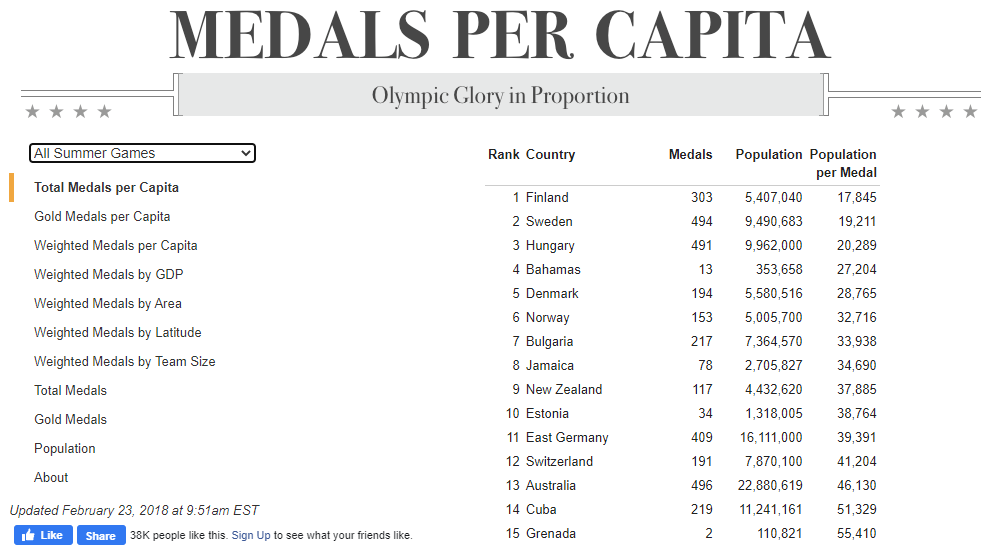This screenshot has height=548, width=982.
Task: Click the Facebook Like button
Action: (x=42, y=535)
